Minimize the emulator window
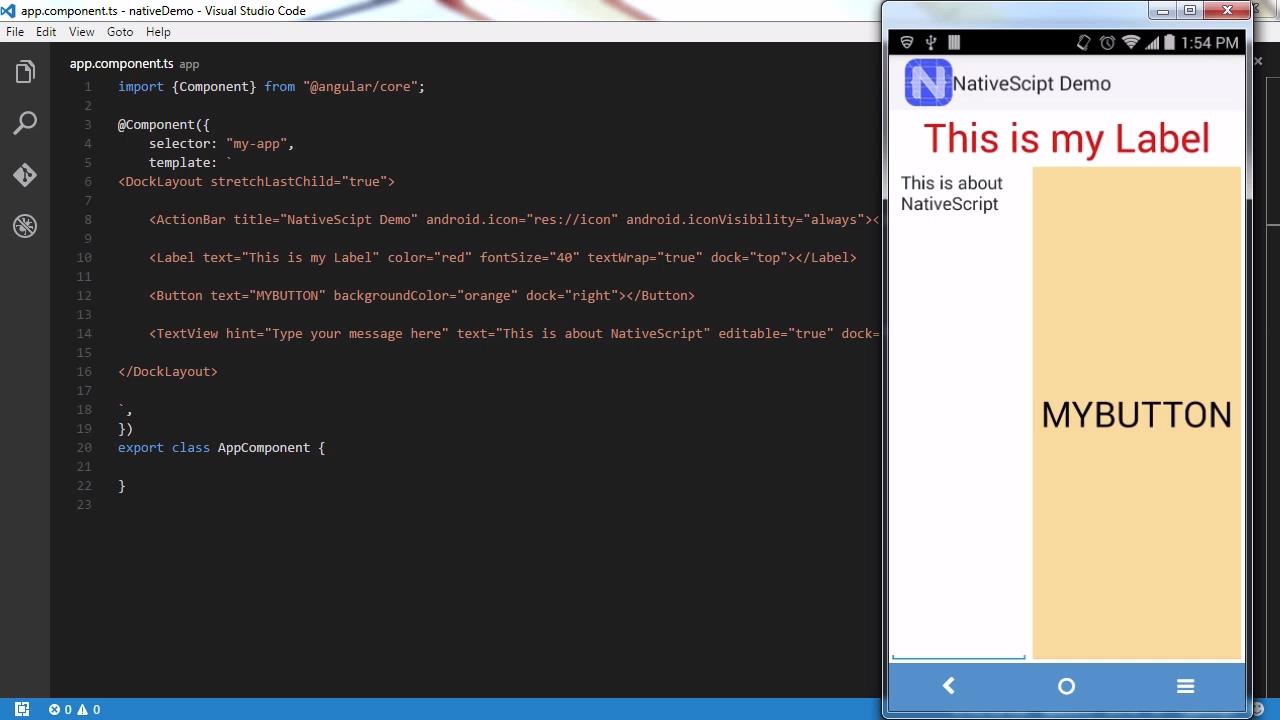The height and width of the screenshot is (720, 1280). tap(1162, 11)
